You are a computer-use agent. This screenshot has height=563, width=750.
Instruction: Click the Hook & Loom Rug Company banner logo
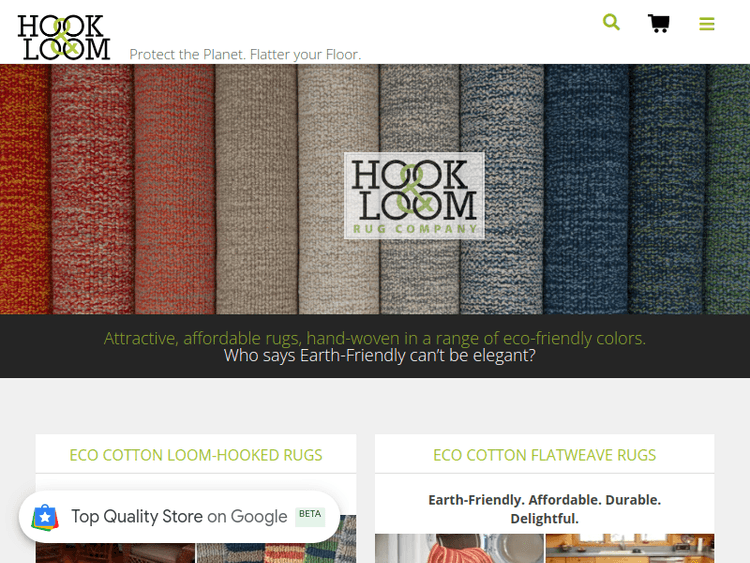tap(414, 195)
